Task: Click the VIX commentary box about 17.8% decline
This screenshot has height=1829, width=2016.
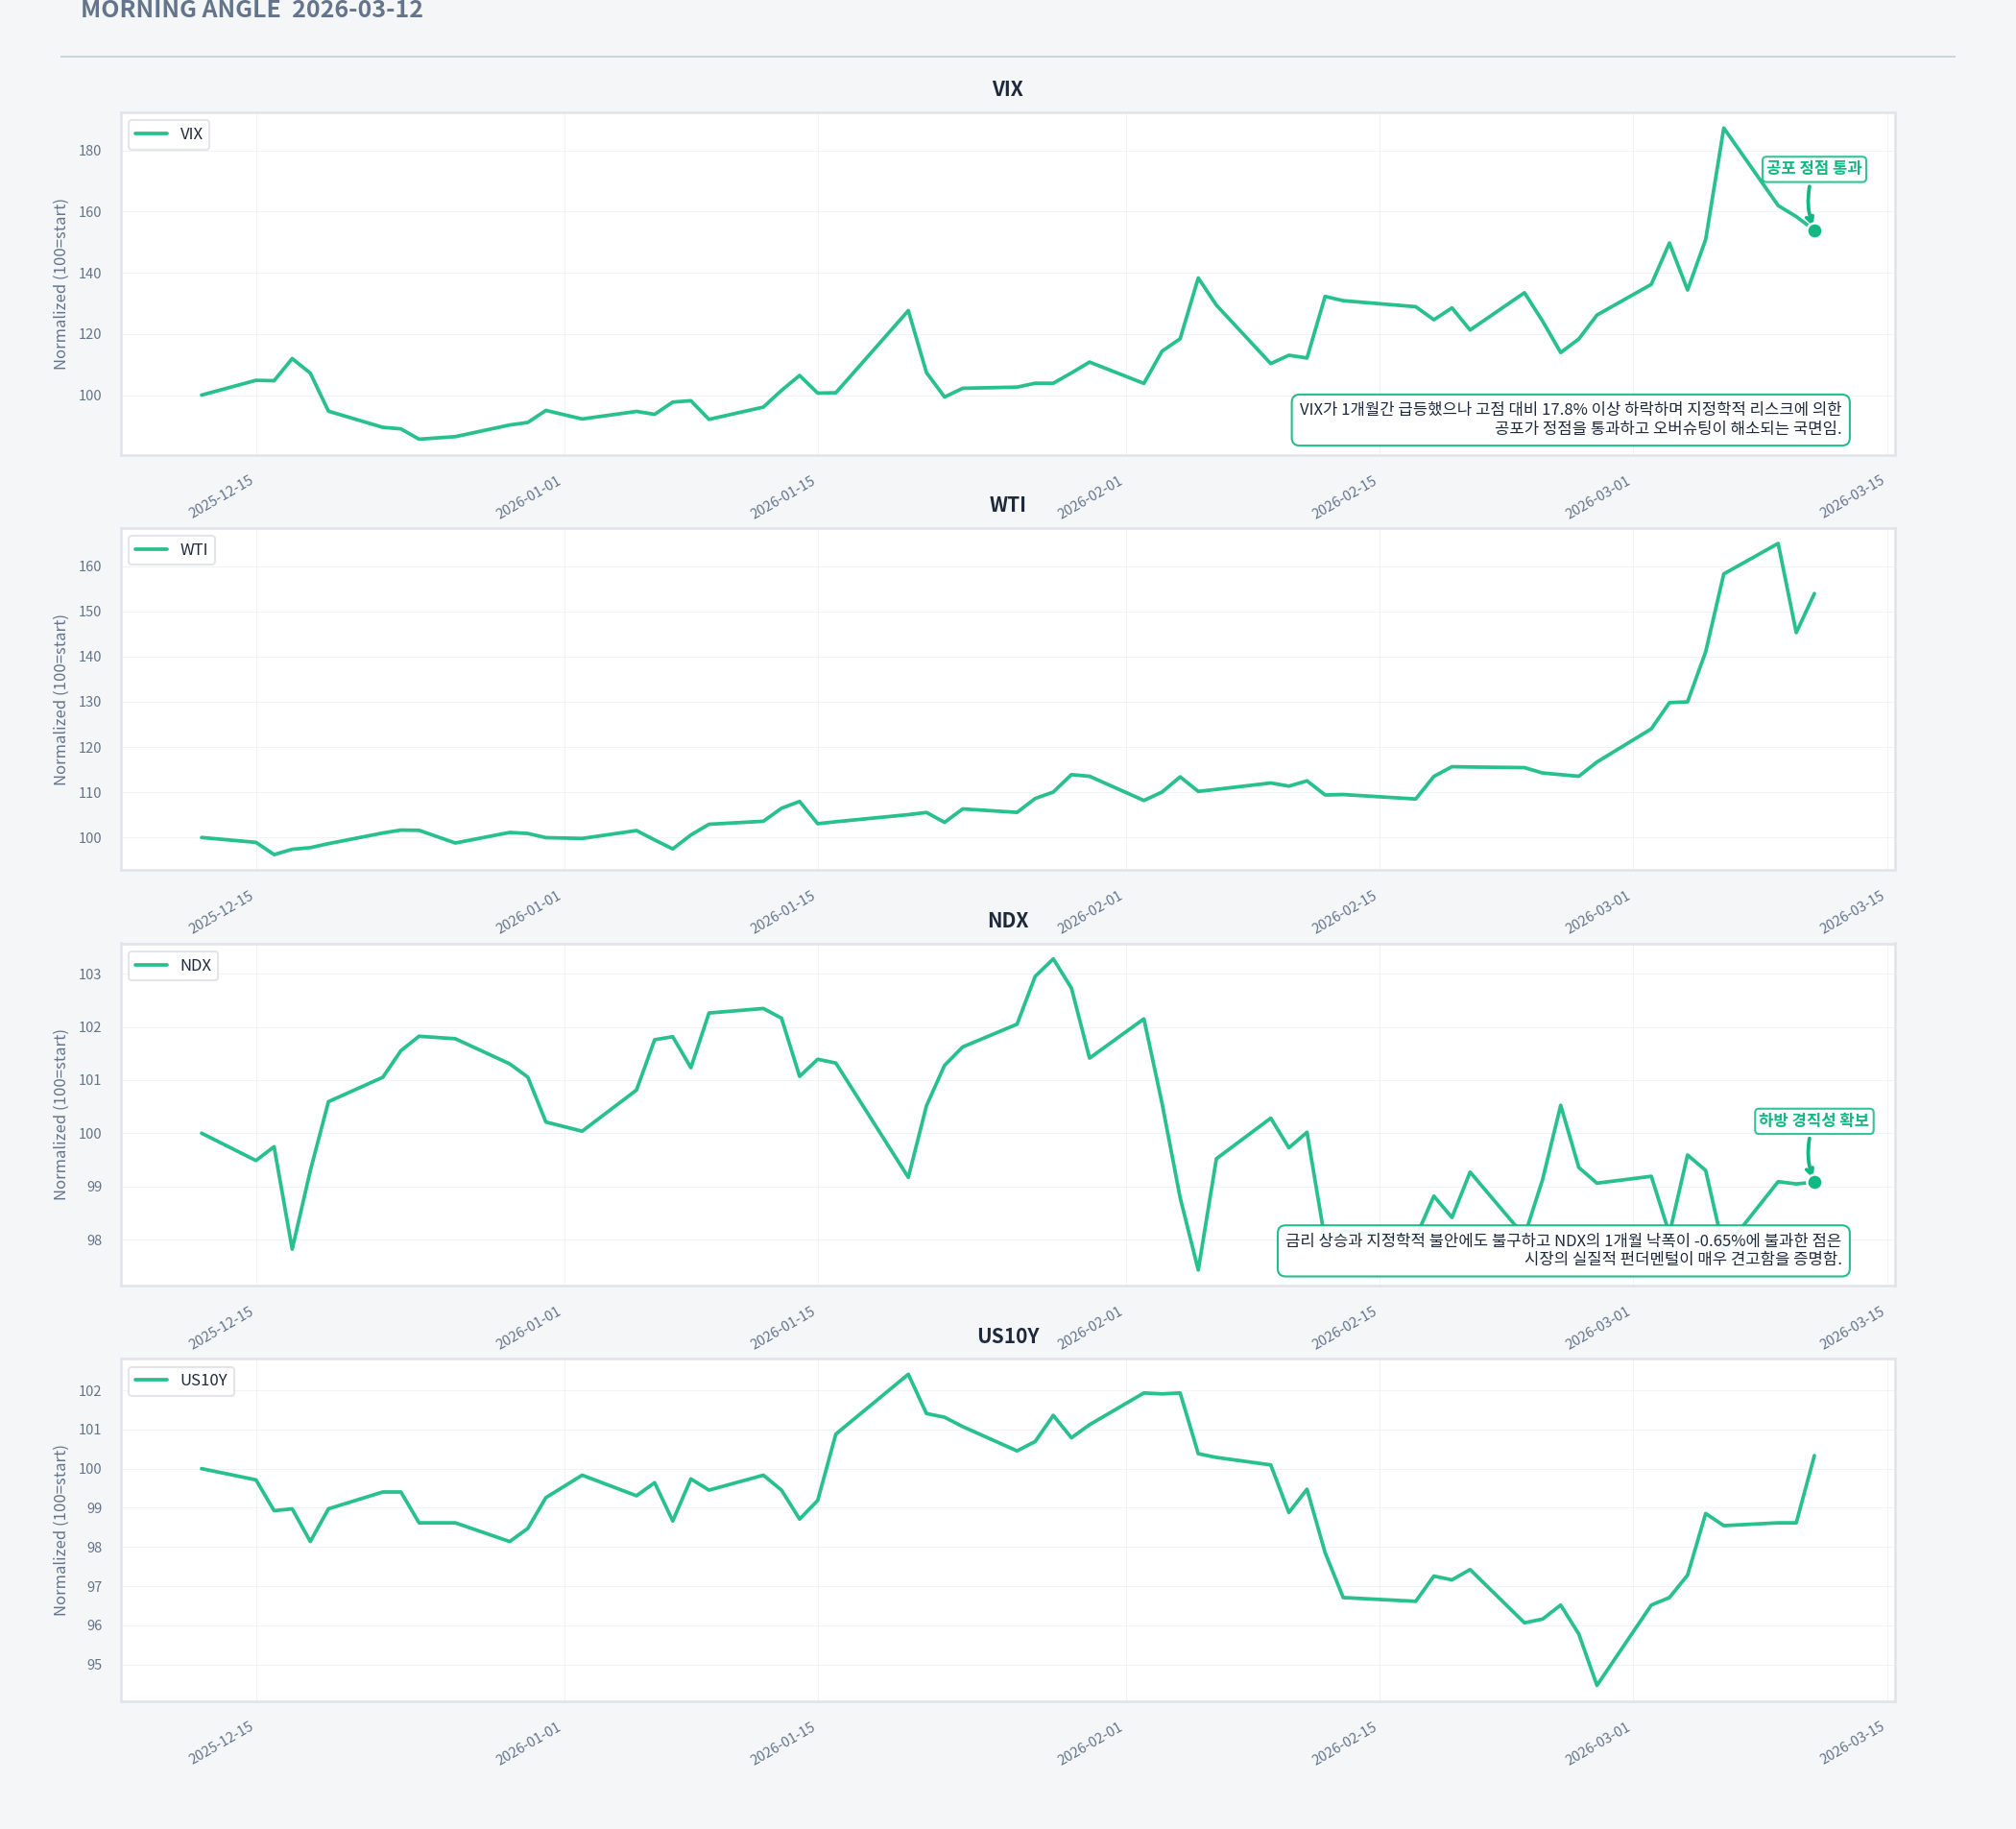Action: pos(1569,419)
